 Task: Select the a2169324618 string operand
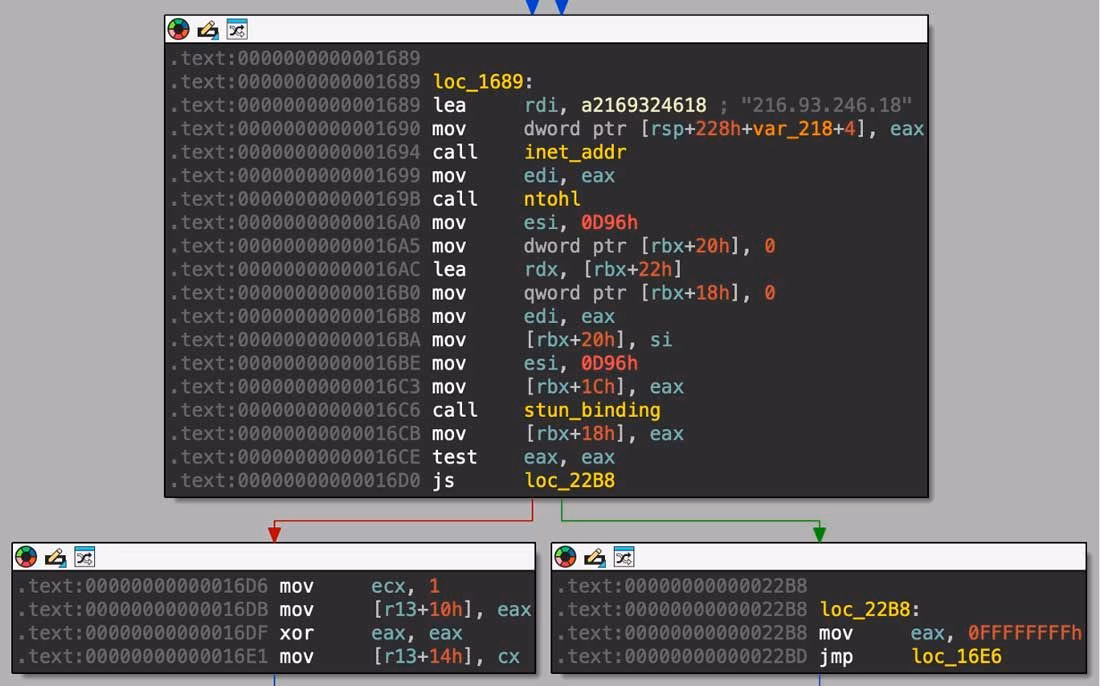(643, 105)
